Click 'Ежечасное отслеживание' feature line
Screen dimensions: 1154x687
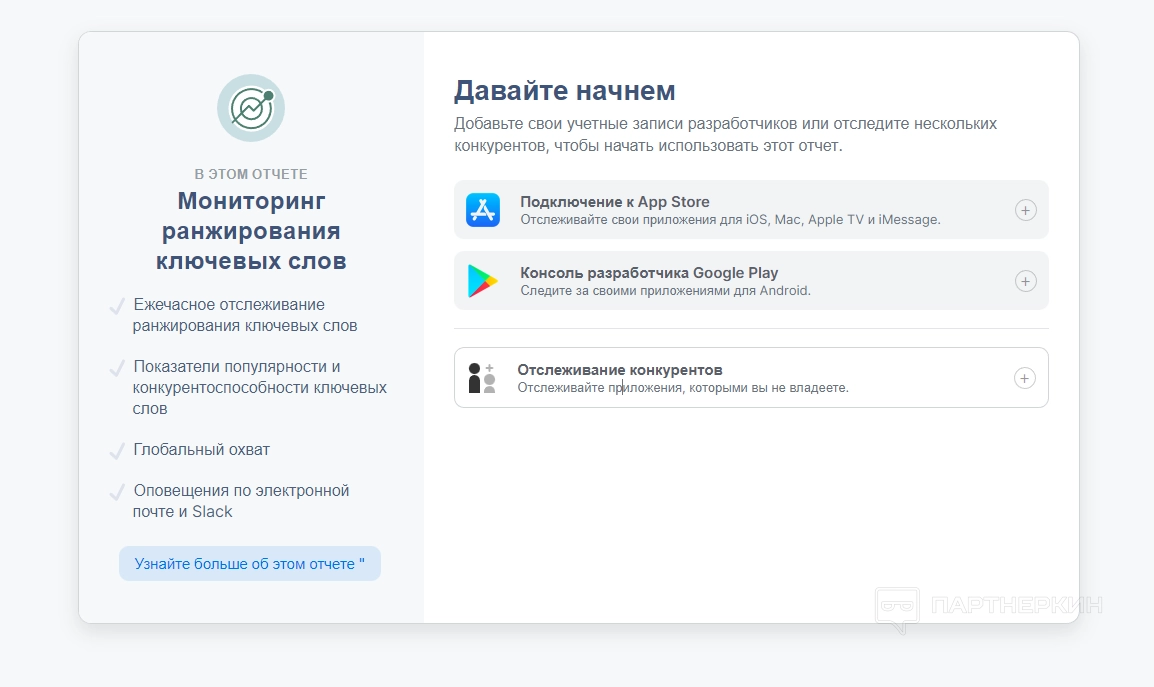245,315
